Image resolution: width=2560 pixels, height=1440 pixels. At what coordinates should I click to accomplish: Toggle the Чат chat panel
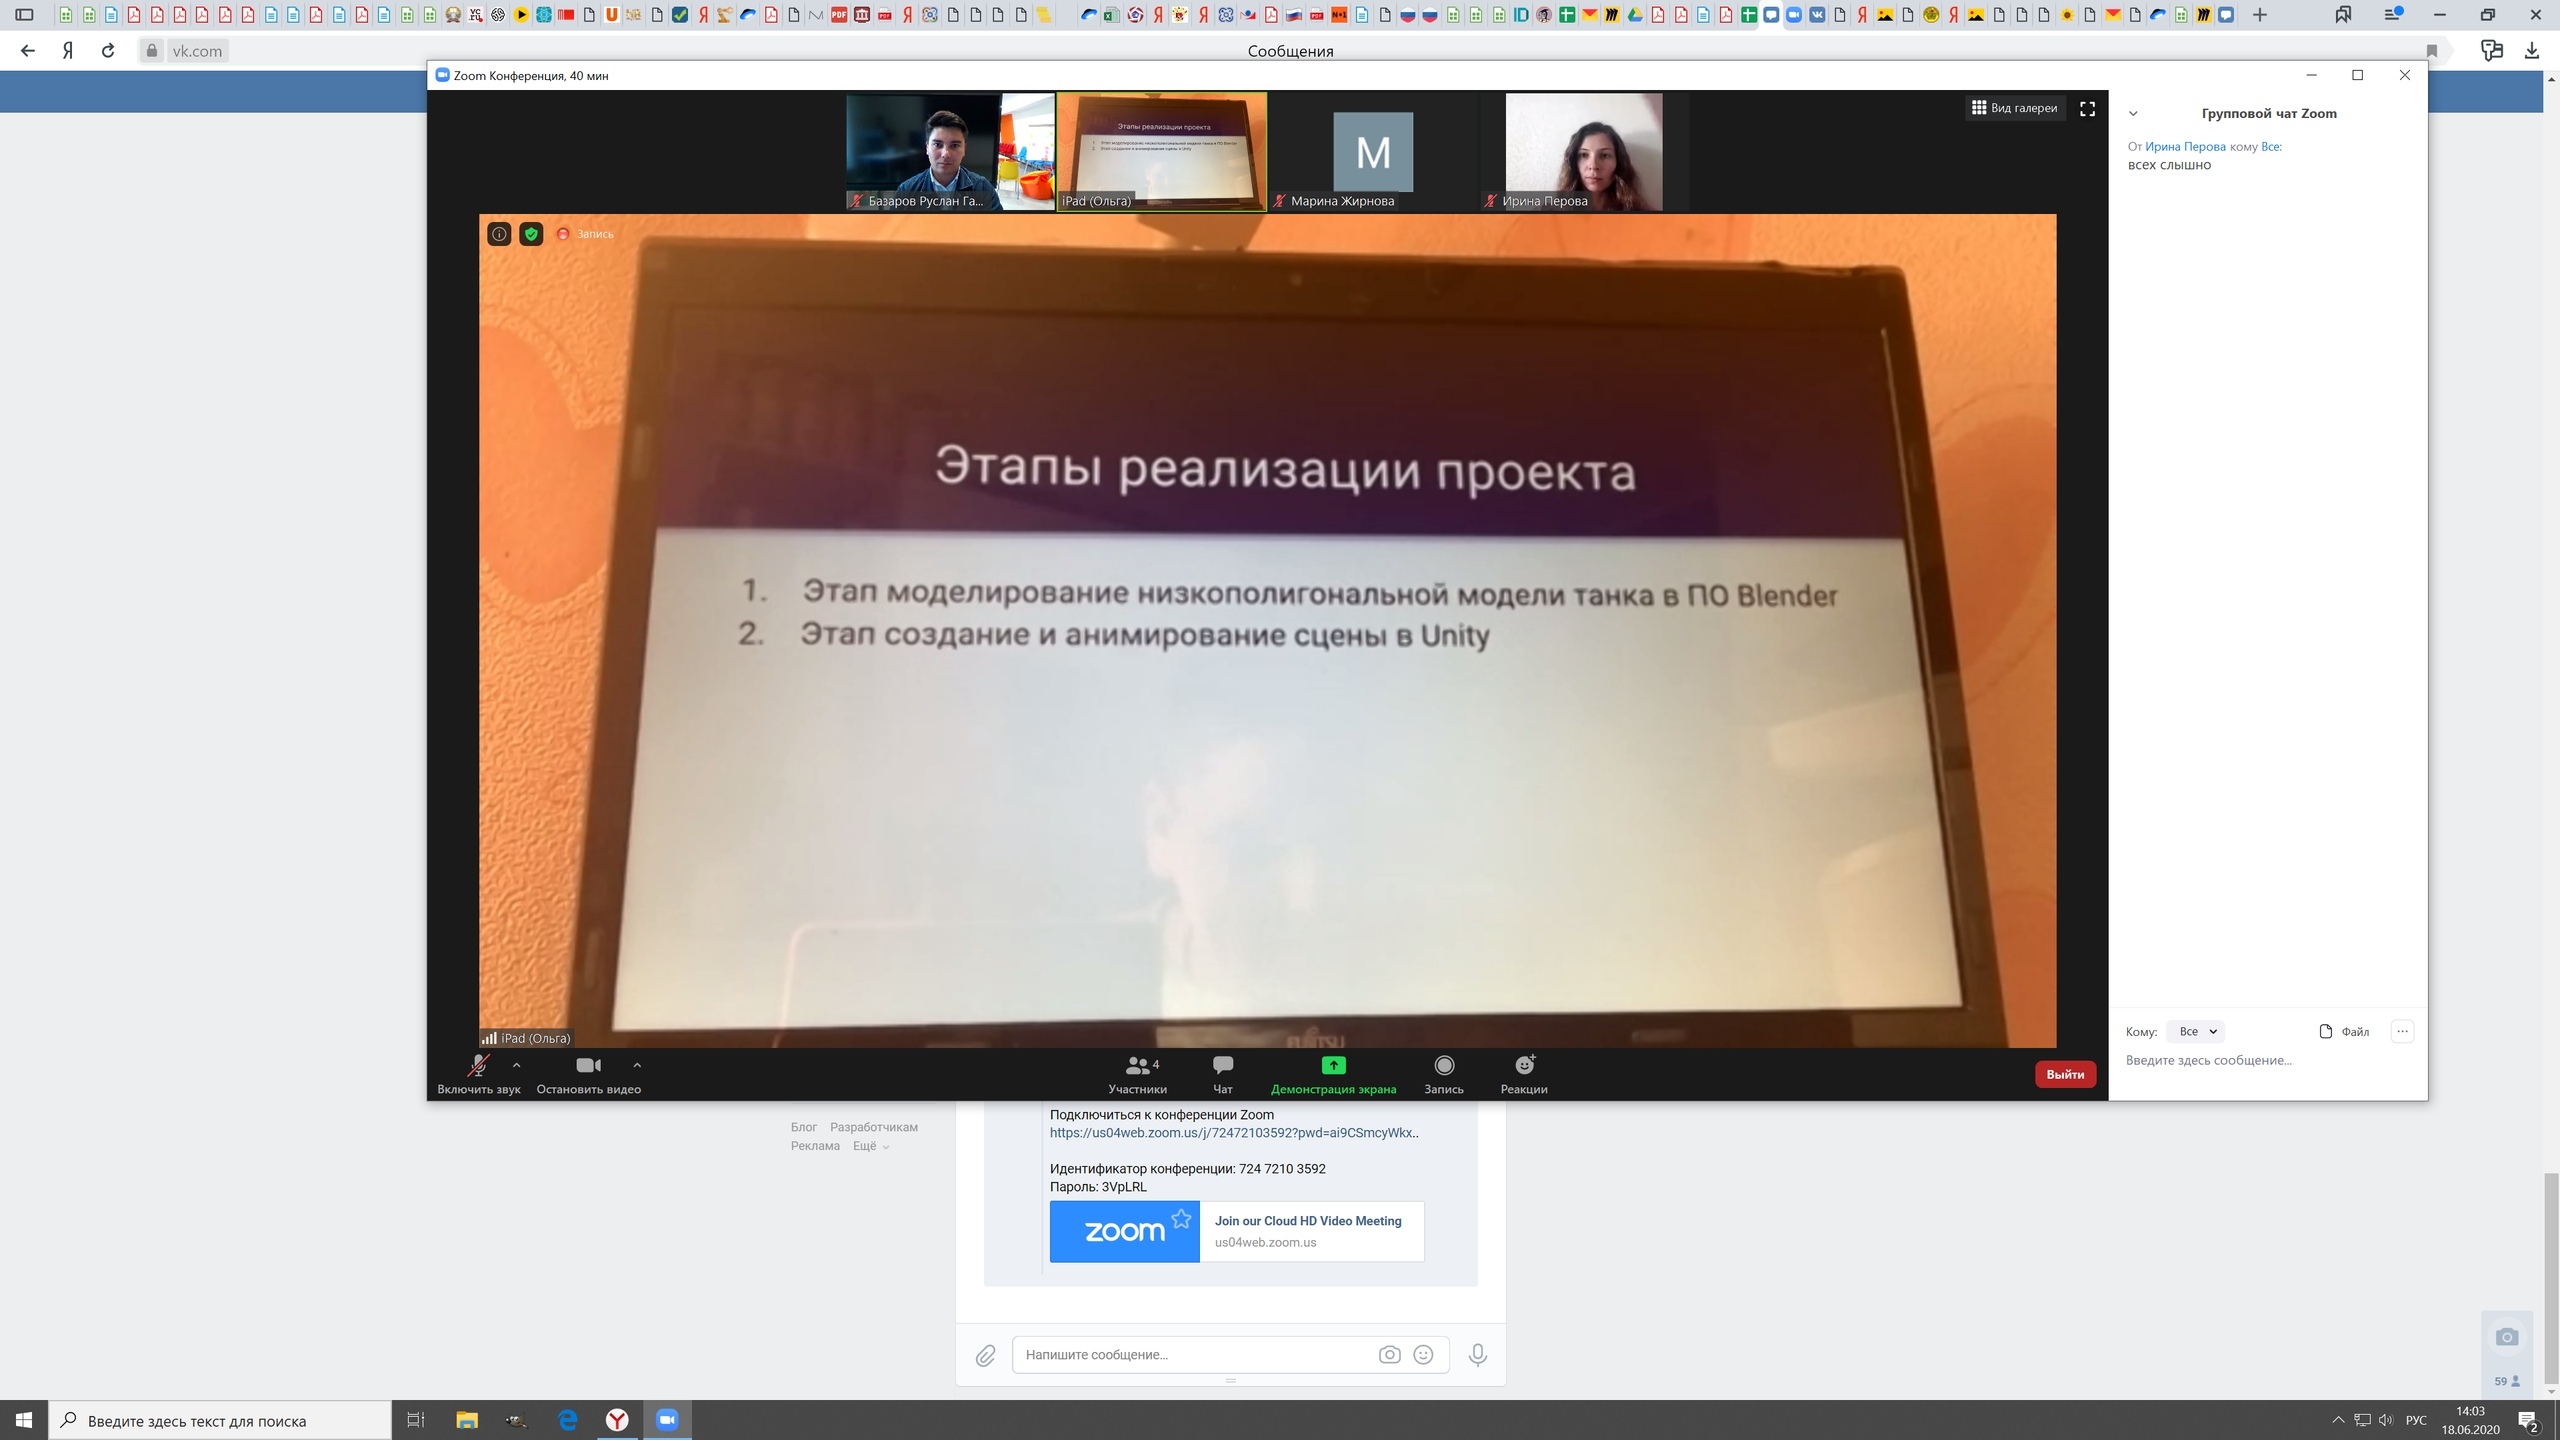click(1222, 1074)
